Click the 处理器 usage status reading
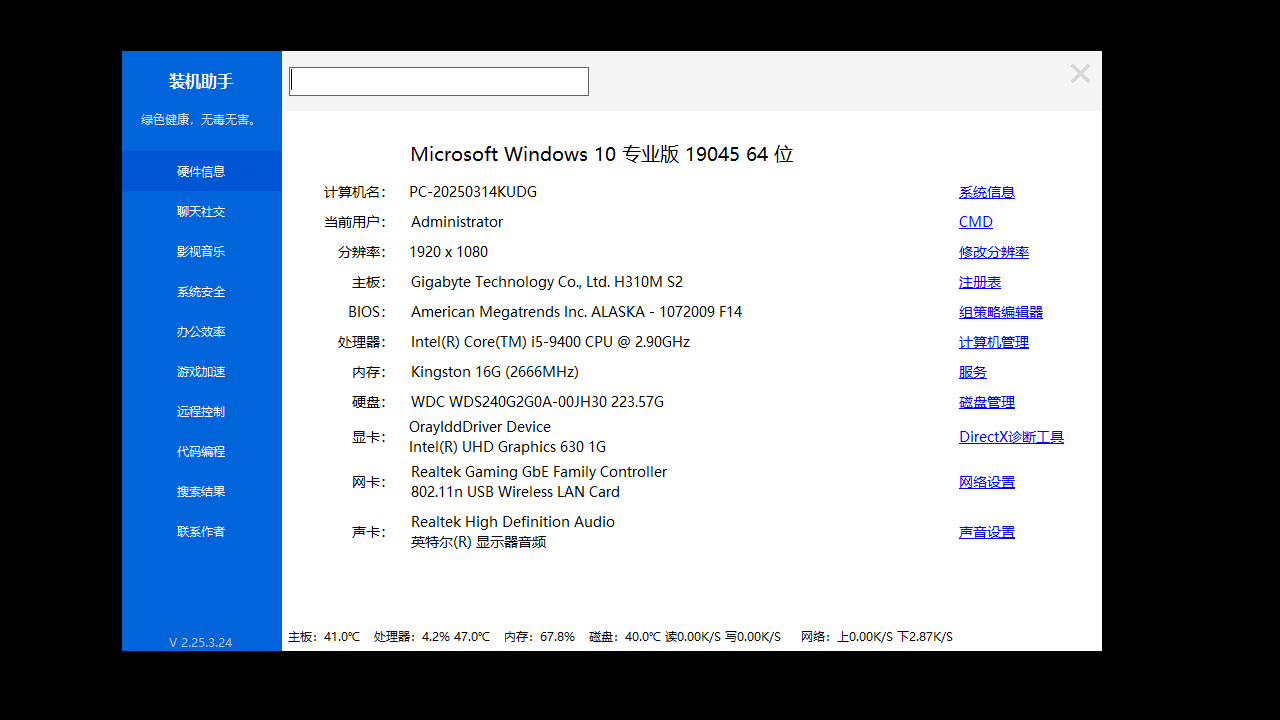Image resolution: width=1280 pixels, height=720 pixels. (432, 637)
